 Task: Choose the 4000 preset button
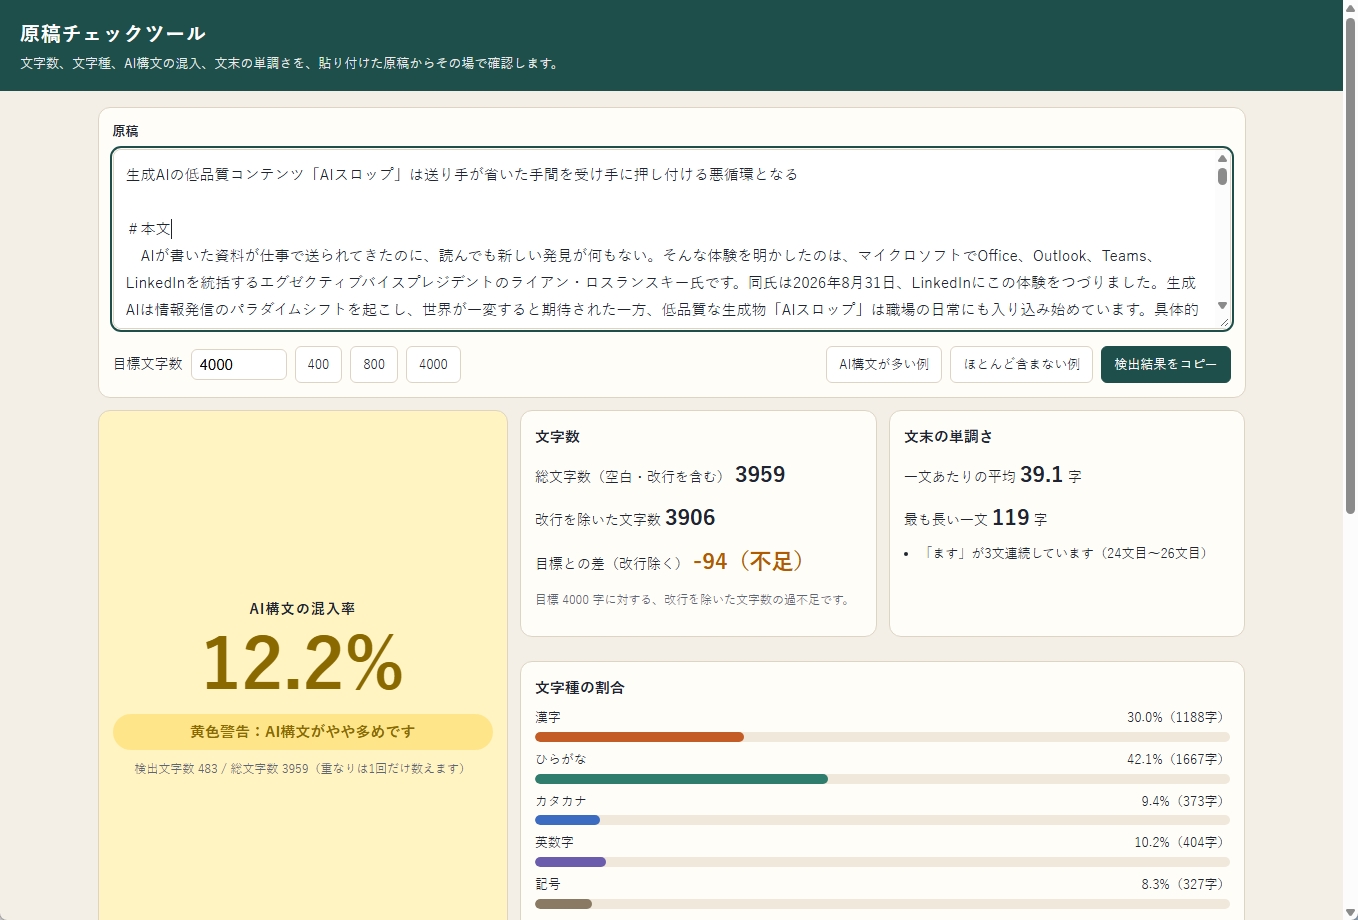(x=433, y=364)
